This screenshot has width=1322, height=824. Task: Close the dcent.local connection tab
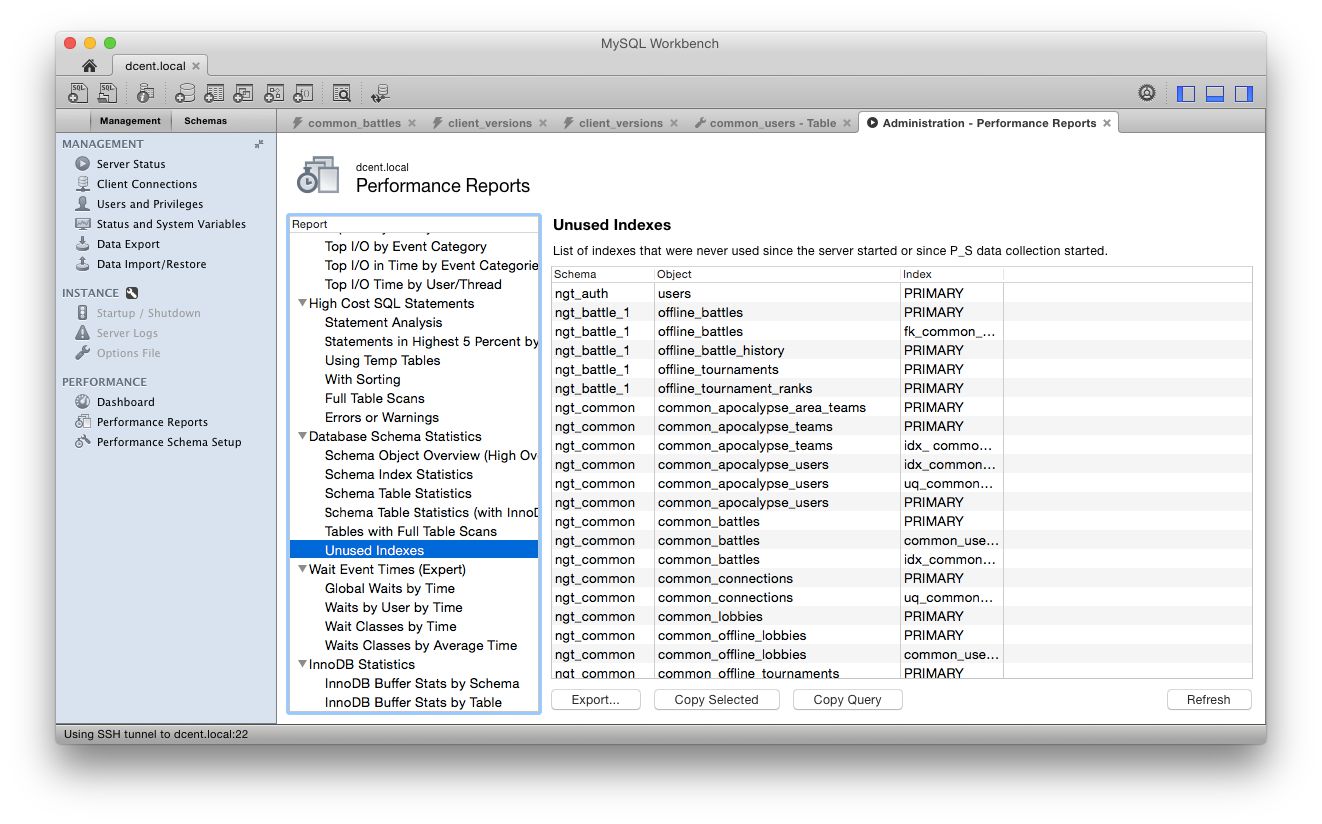tap(196, 66)
